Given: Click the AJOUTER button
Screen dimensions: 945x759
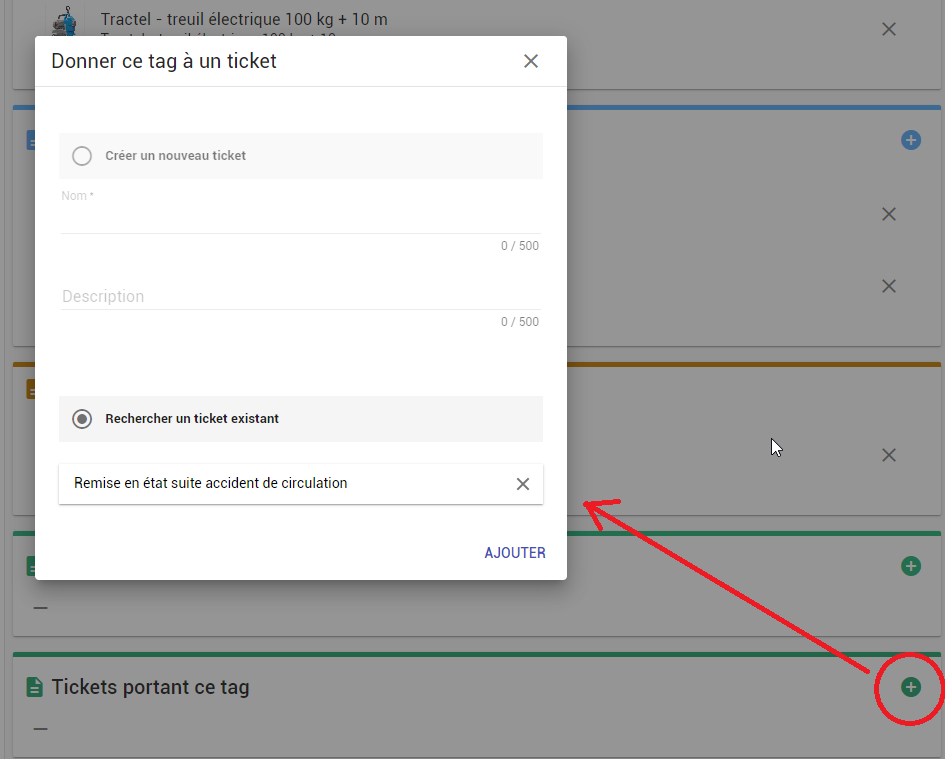Looking at the screenshot, I should (x=515, y=553).
